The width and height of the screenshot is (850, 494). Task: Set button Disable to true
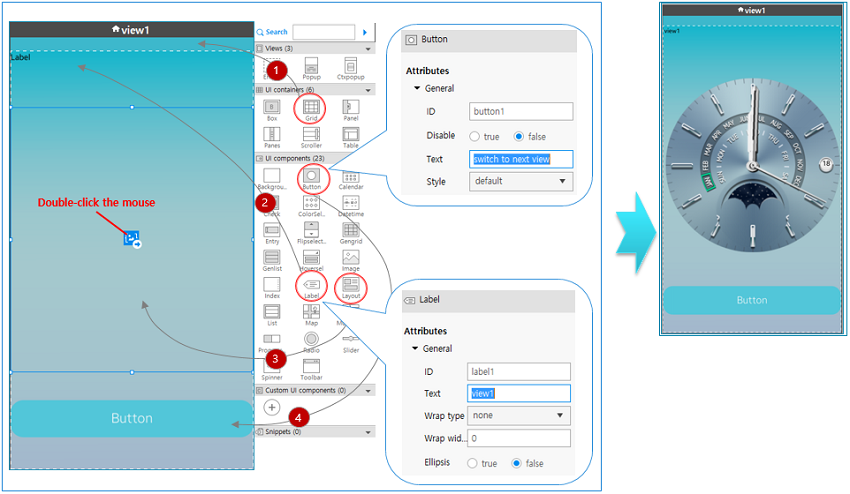475,136
